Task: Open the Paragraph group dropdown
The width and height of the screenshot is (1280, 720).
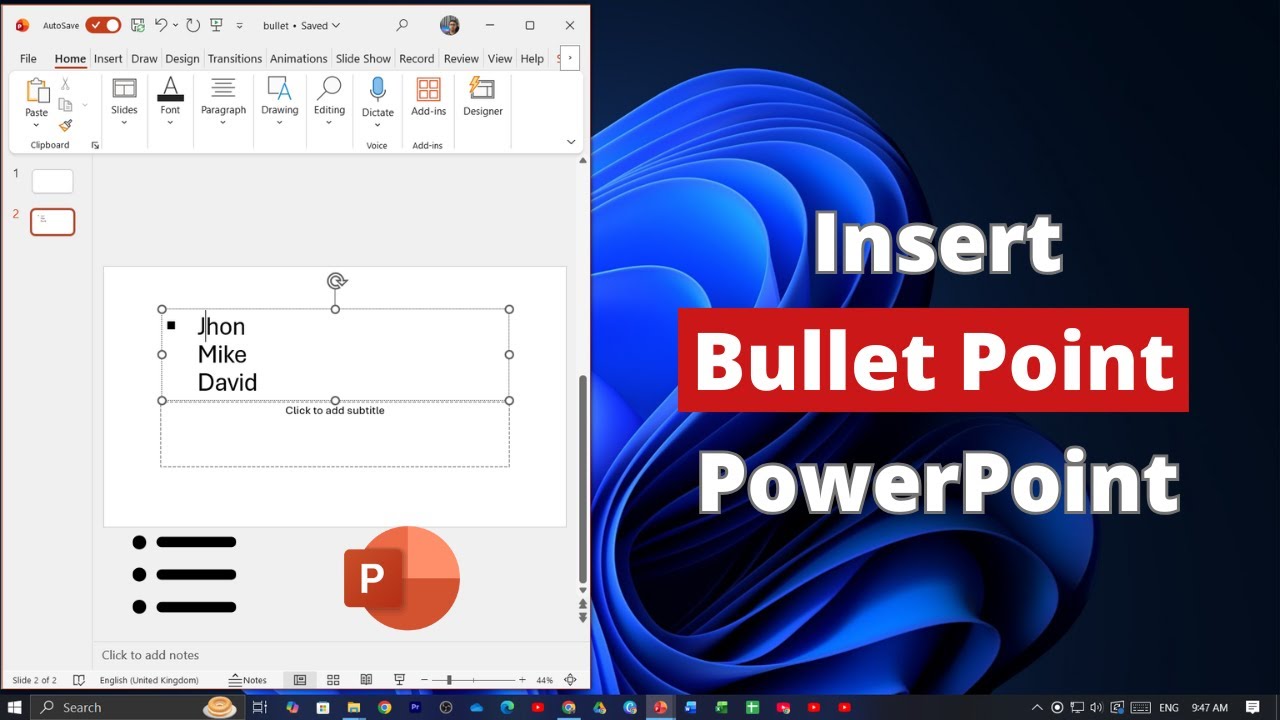Action: [223, 101]
